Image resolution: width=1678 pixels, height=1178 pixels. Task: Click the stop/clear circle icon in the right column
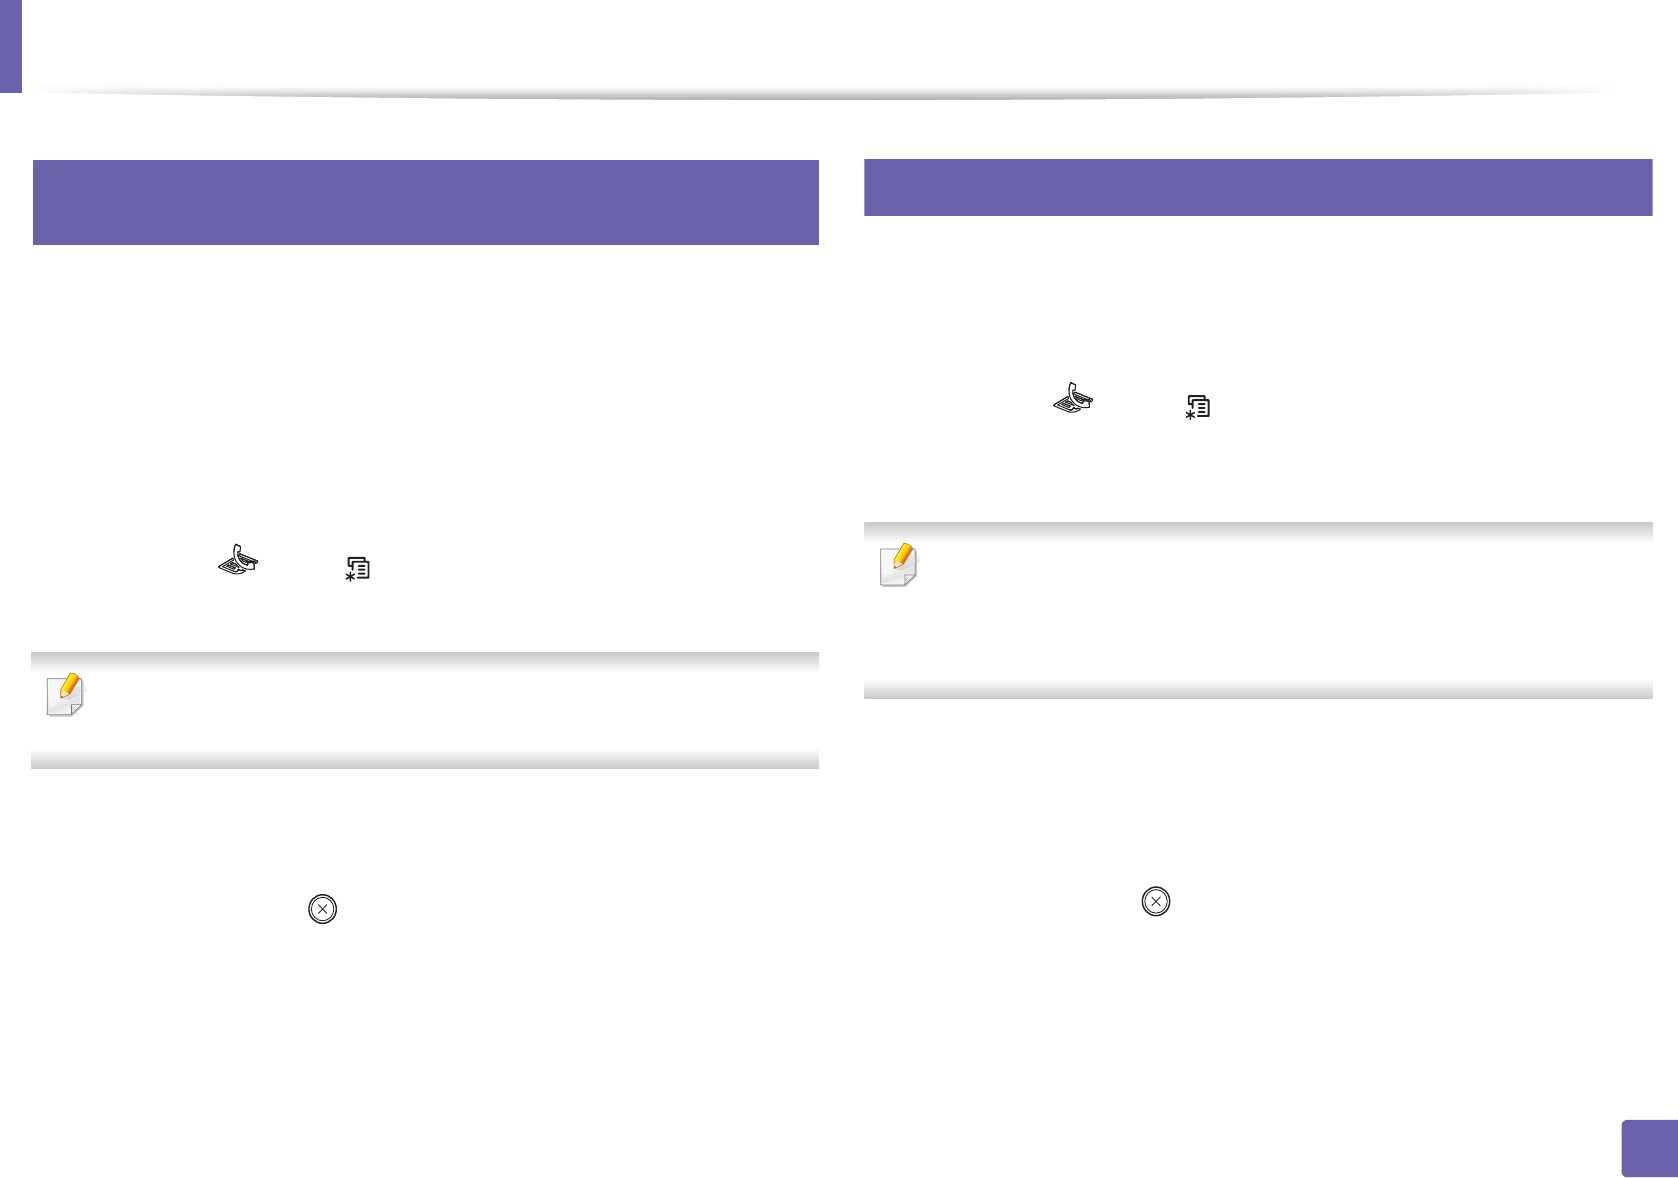click(x=1155, y=901)
